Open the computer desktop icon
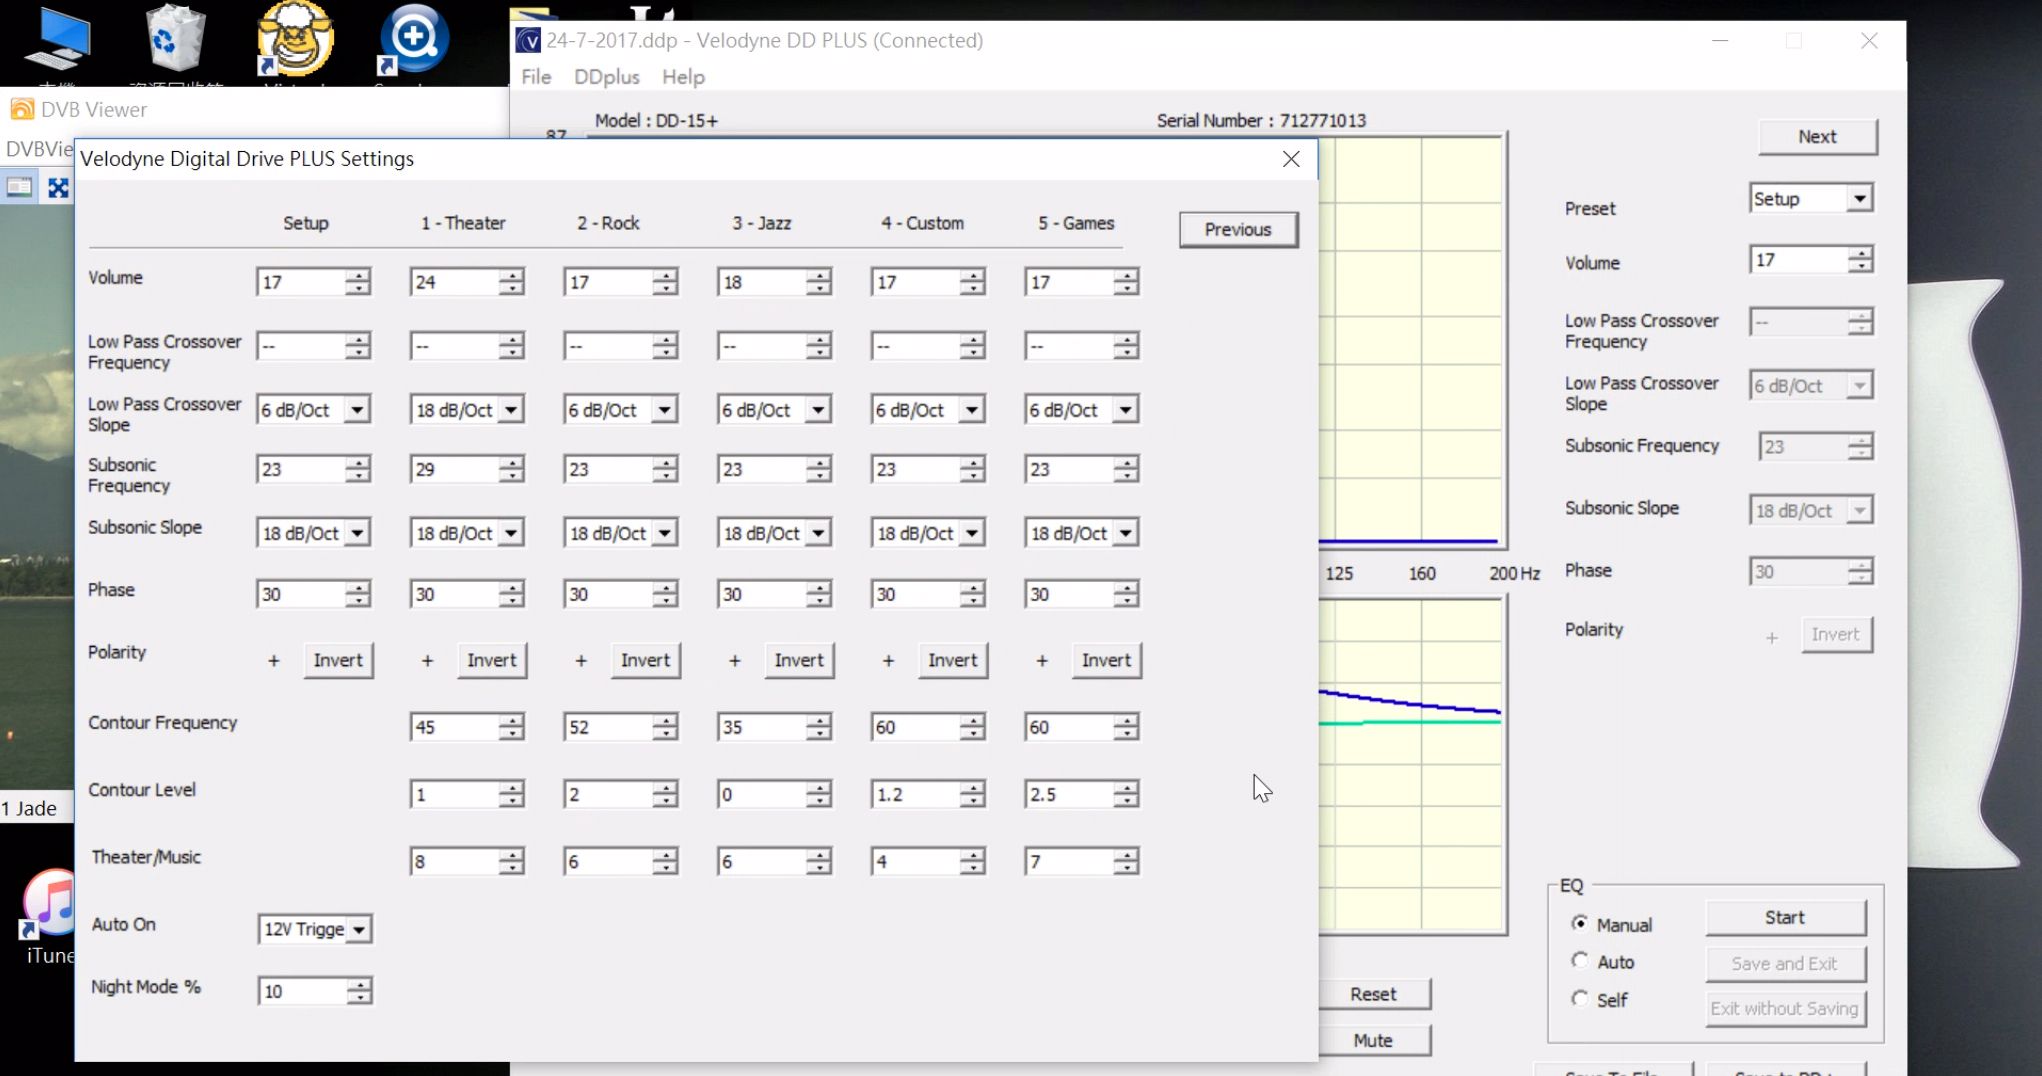The height and width of the screenshot is (1076, 2042). pyautogui.click(x=57, y=40)
